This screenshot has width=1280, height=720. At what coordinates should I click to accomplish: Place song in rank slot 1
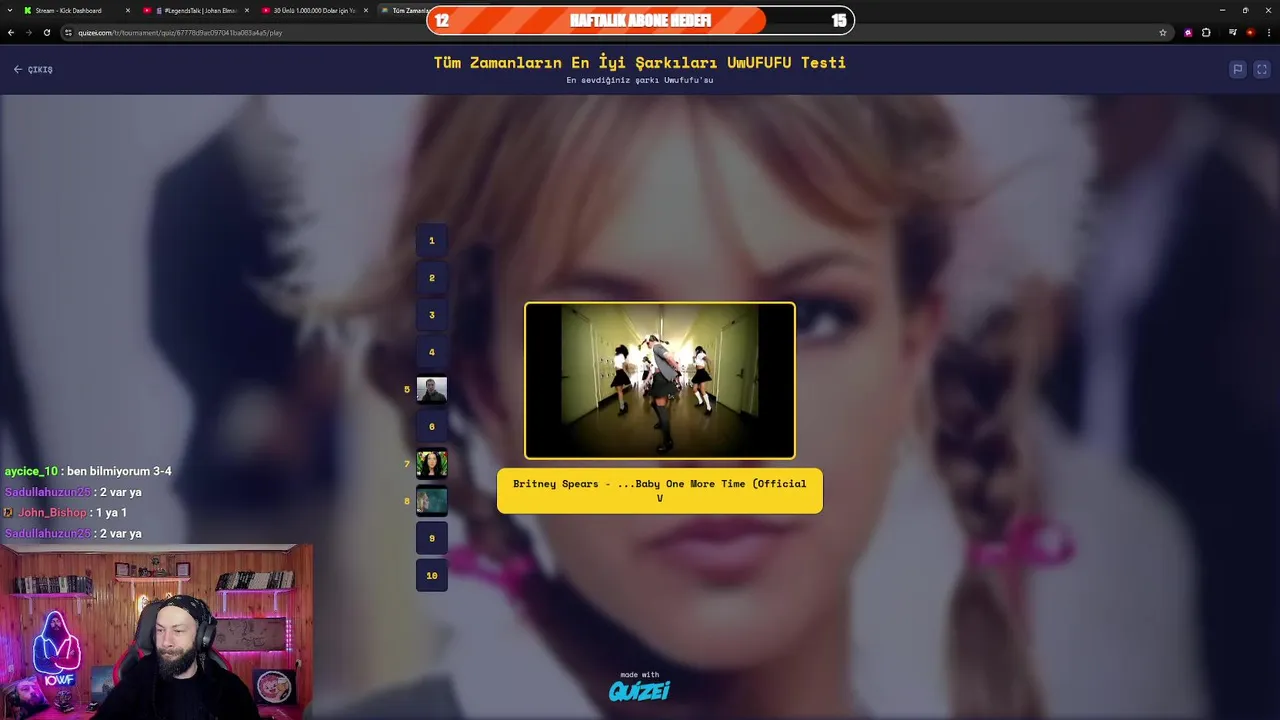coord(432,240)
